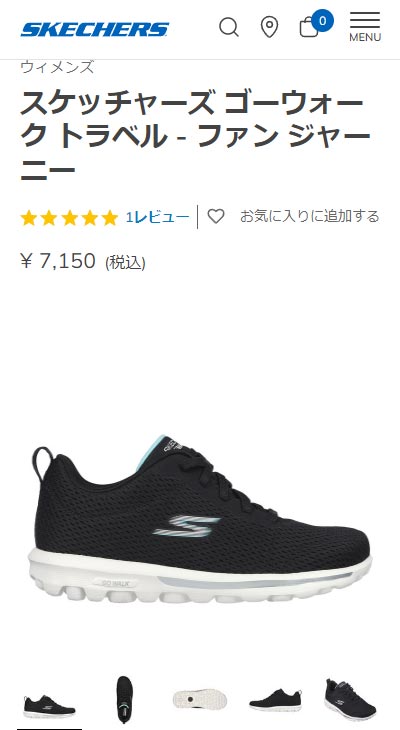Open the ウィメンズ breadcrumb link
Image resolution: width=400 pixels, height=730 pixels.
pos(57,67)
